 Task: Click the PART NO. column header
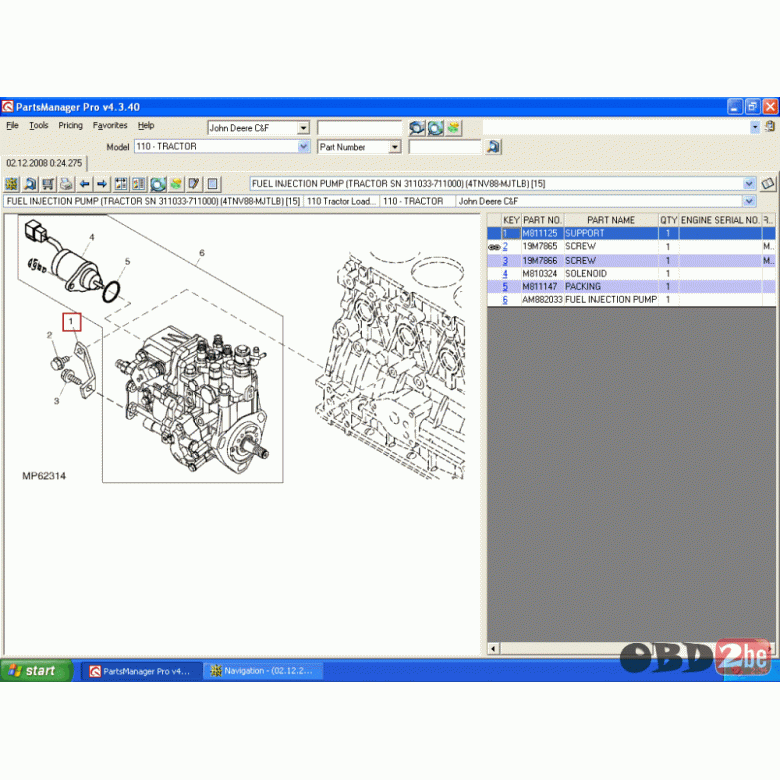[x=542, y=220]
